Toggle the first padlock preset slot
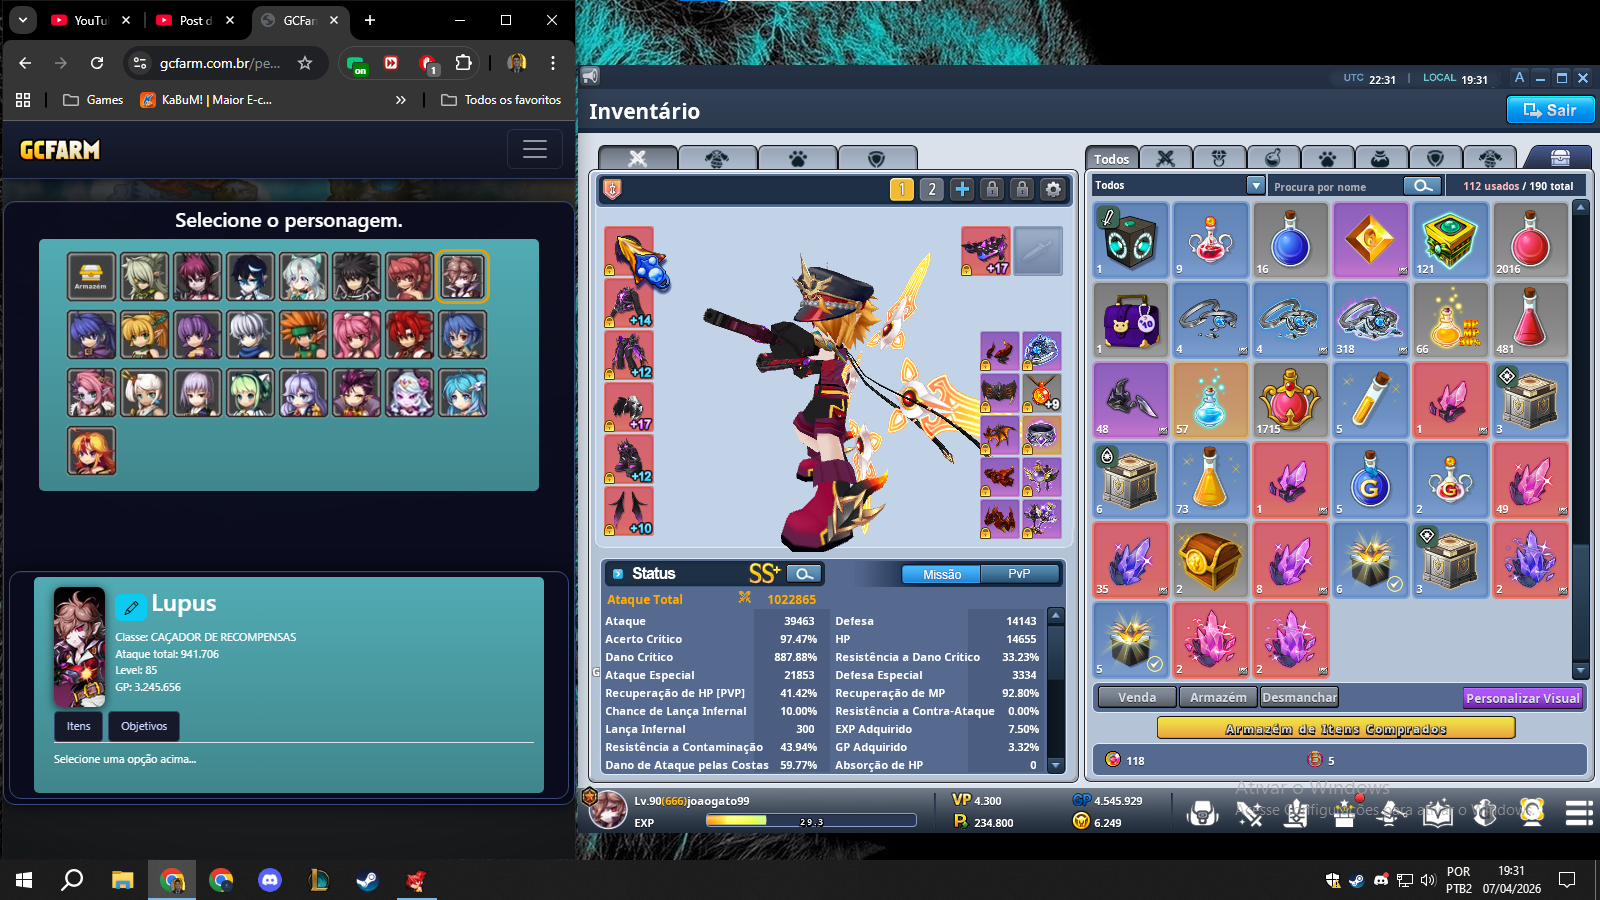 (x=992, y=189)
